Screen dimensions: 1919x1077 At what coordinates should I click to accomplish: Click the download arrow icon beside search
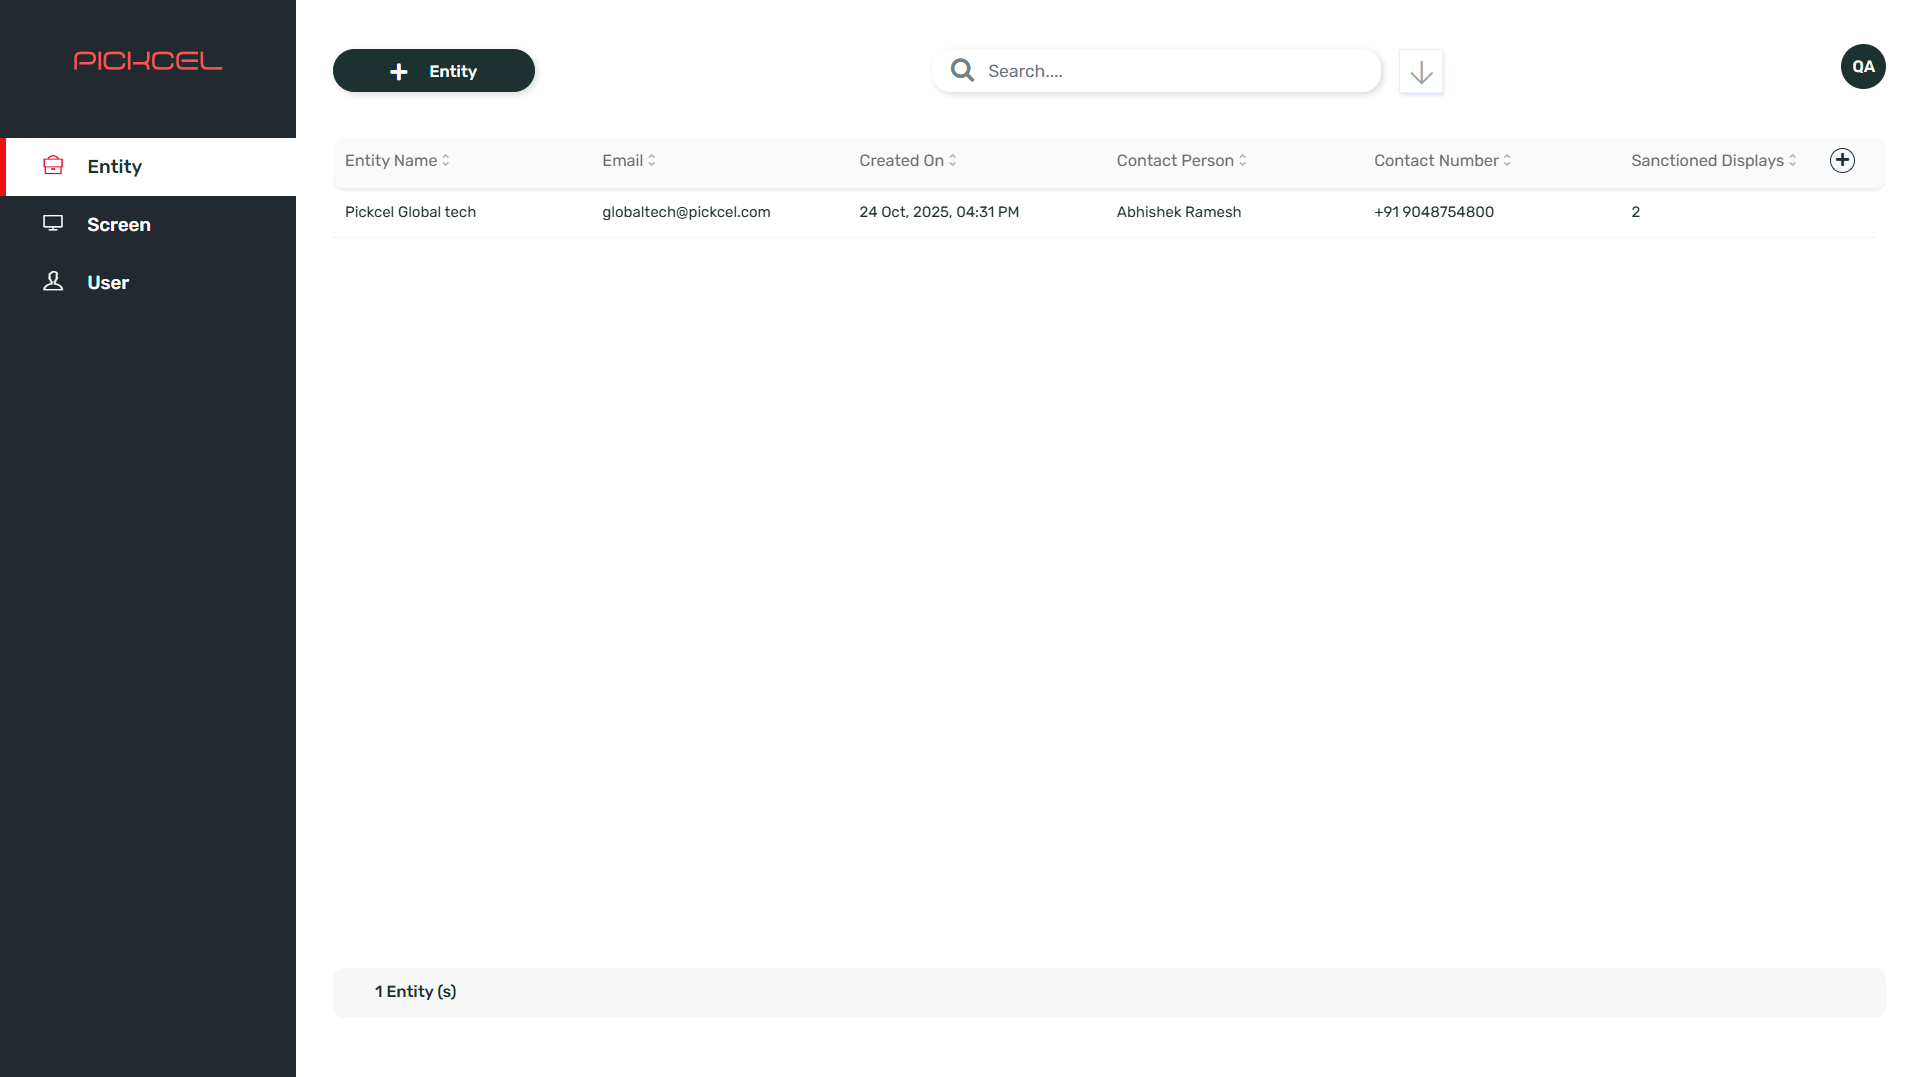click(x=1420, y=71)
